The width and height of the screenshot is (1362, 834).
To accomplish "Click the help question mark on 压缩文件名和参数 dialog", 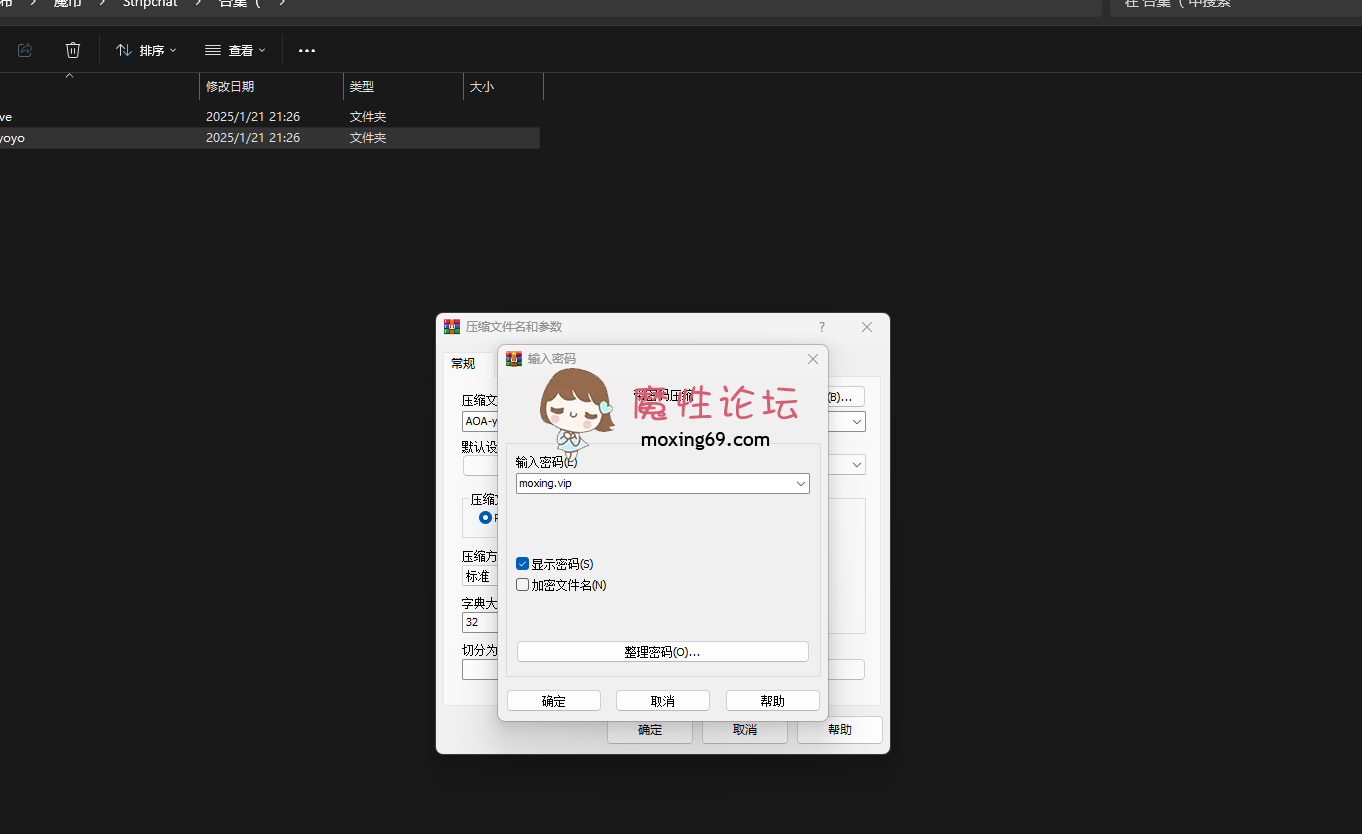I will (x=821, y=327).
